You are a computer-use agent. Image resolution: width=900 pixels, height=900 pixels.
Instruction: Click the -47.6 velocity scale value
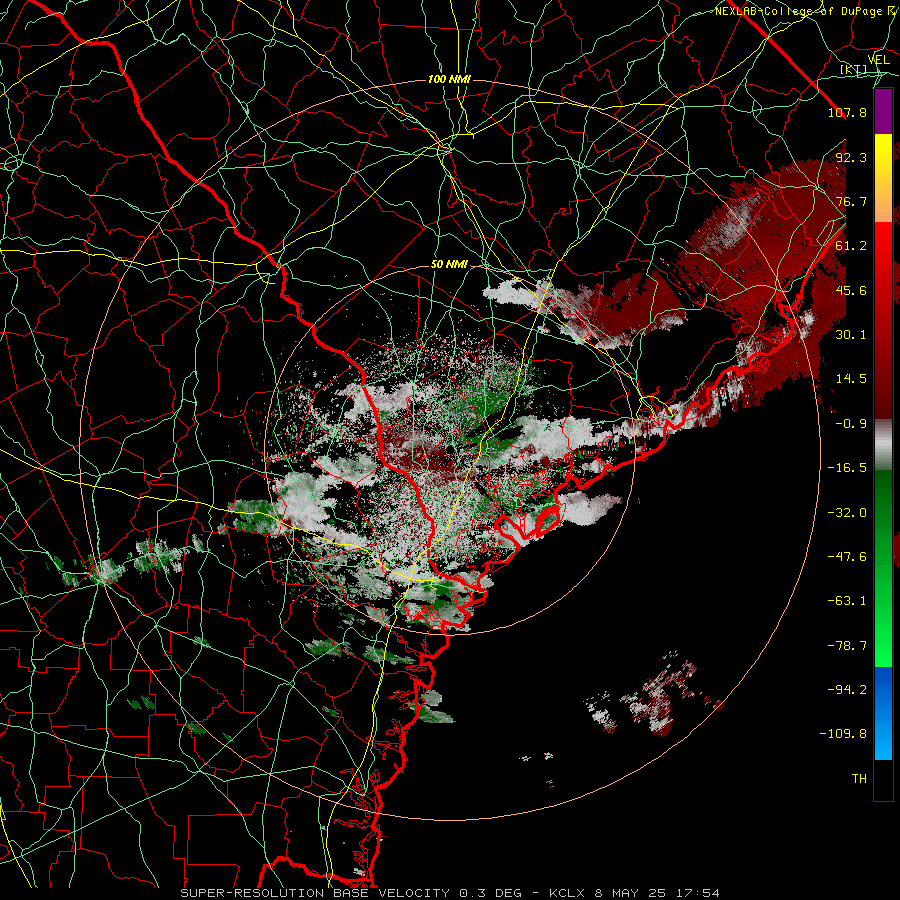point(847,557)
